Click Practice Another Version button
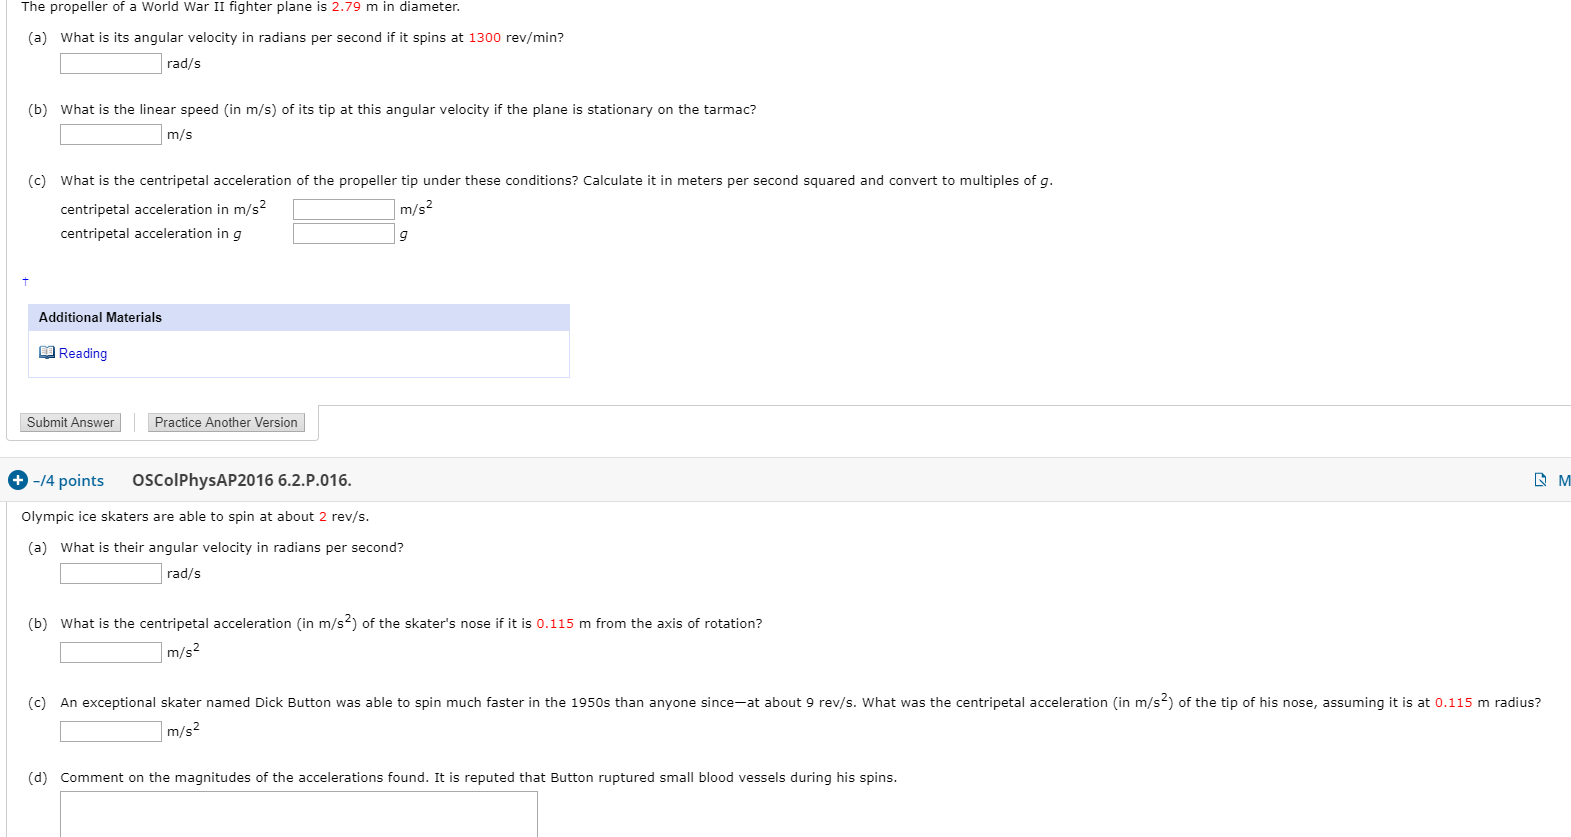 coord(226,423)
